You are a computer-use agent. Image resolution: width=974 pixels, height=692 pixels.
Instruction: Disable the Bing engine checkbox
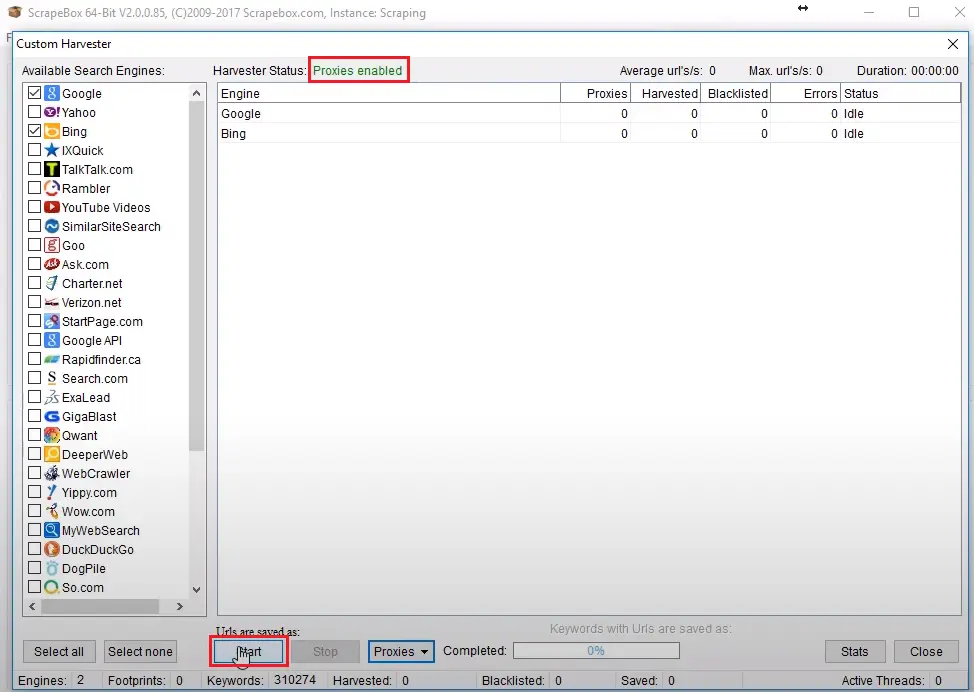pyautogui.click(x=35, y=131)
